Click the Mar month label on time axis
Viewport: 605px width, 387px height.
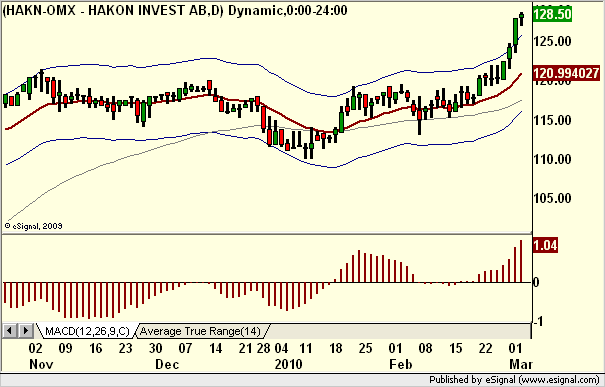pyautogui.click(x=521, y=364)
